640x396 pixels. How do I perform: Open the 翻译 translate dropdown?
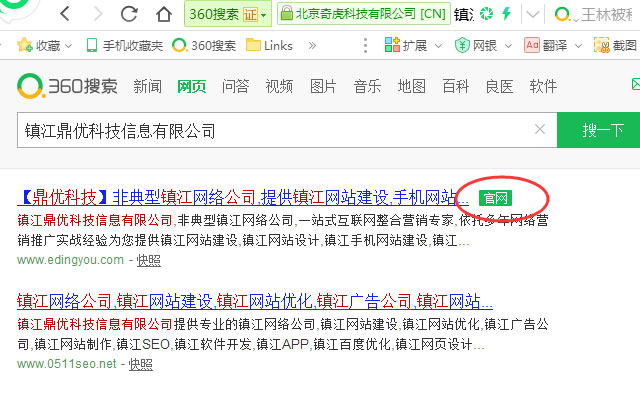(578, 46)
